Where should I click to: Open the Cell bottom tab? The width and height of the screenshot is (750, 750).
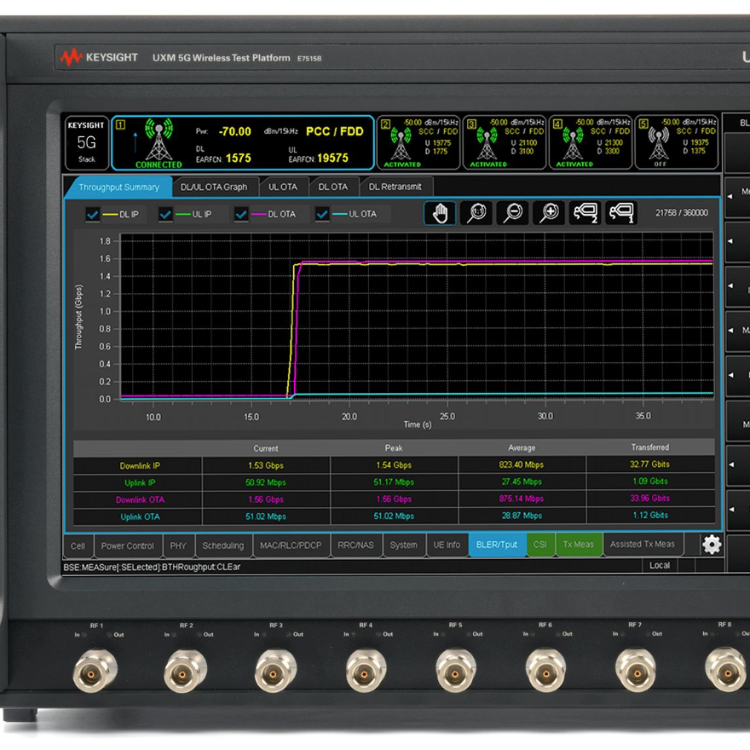click(78, 546)
